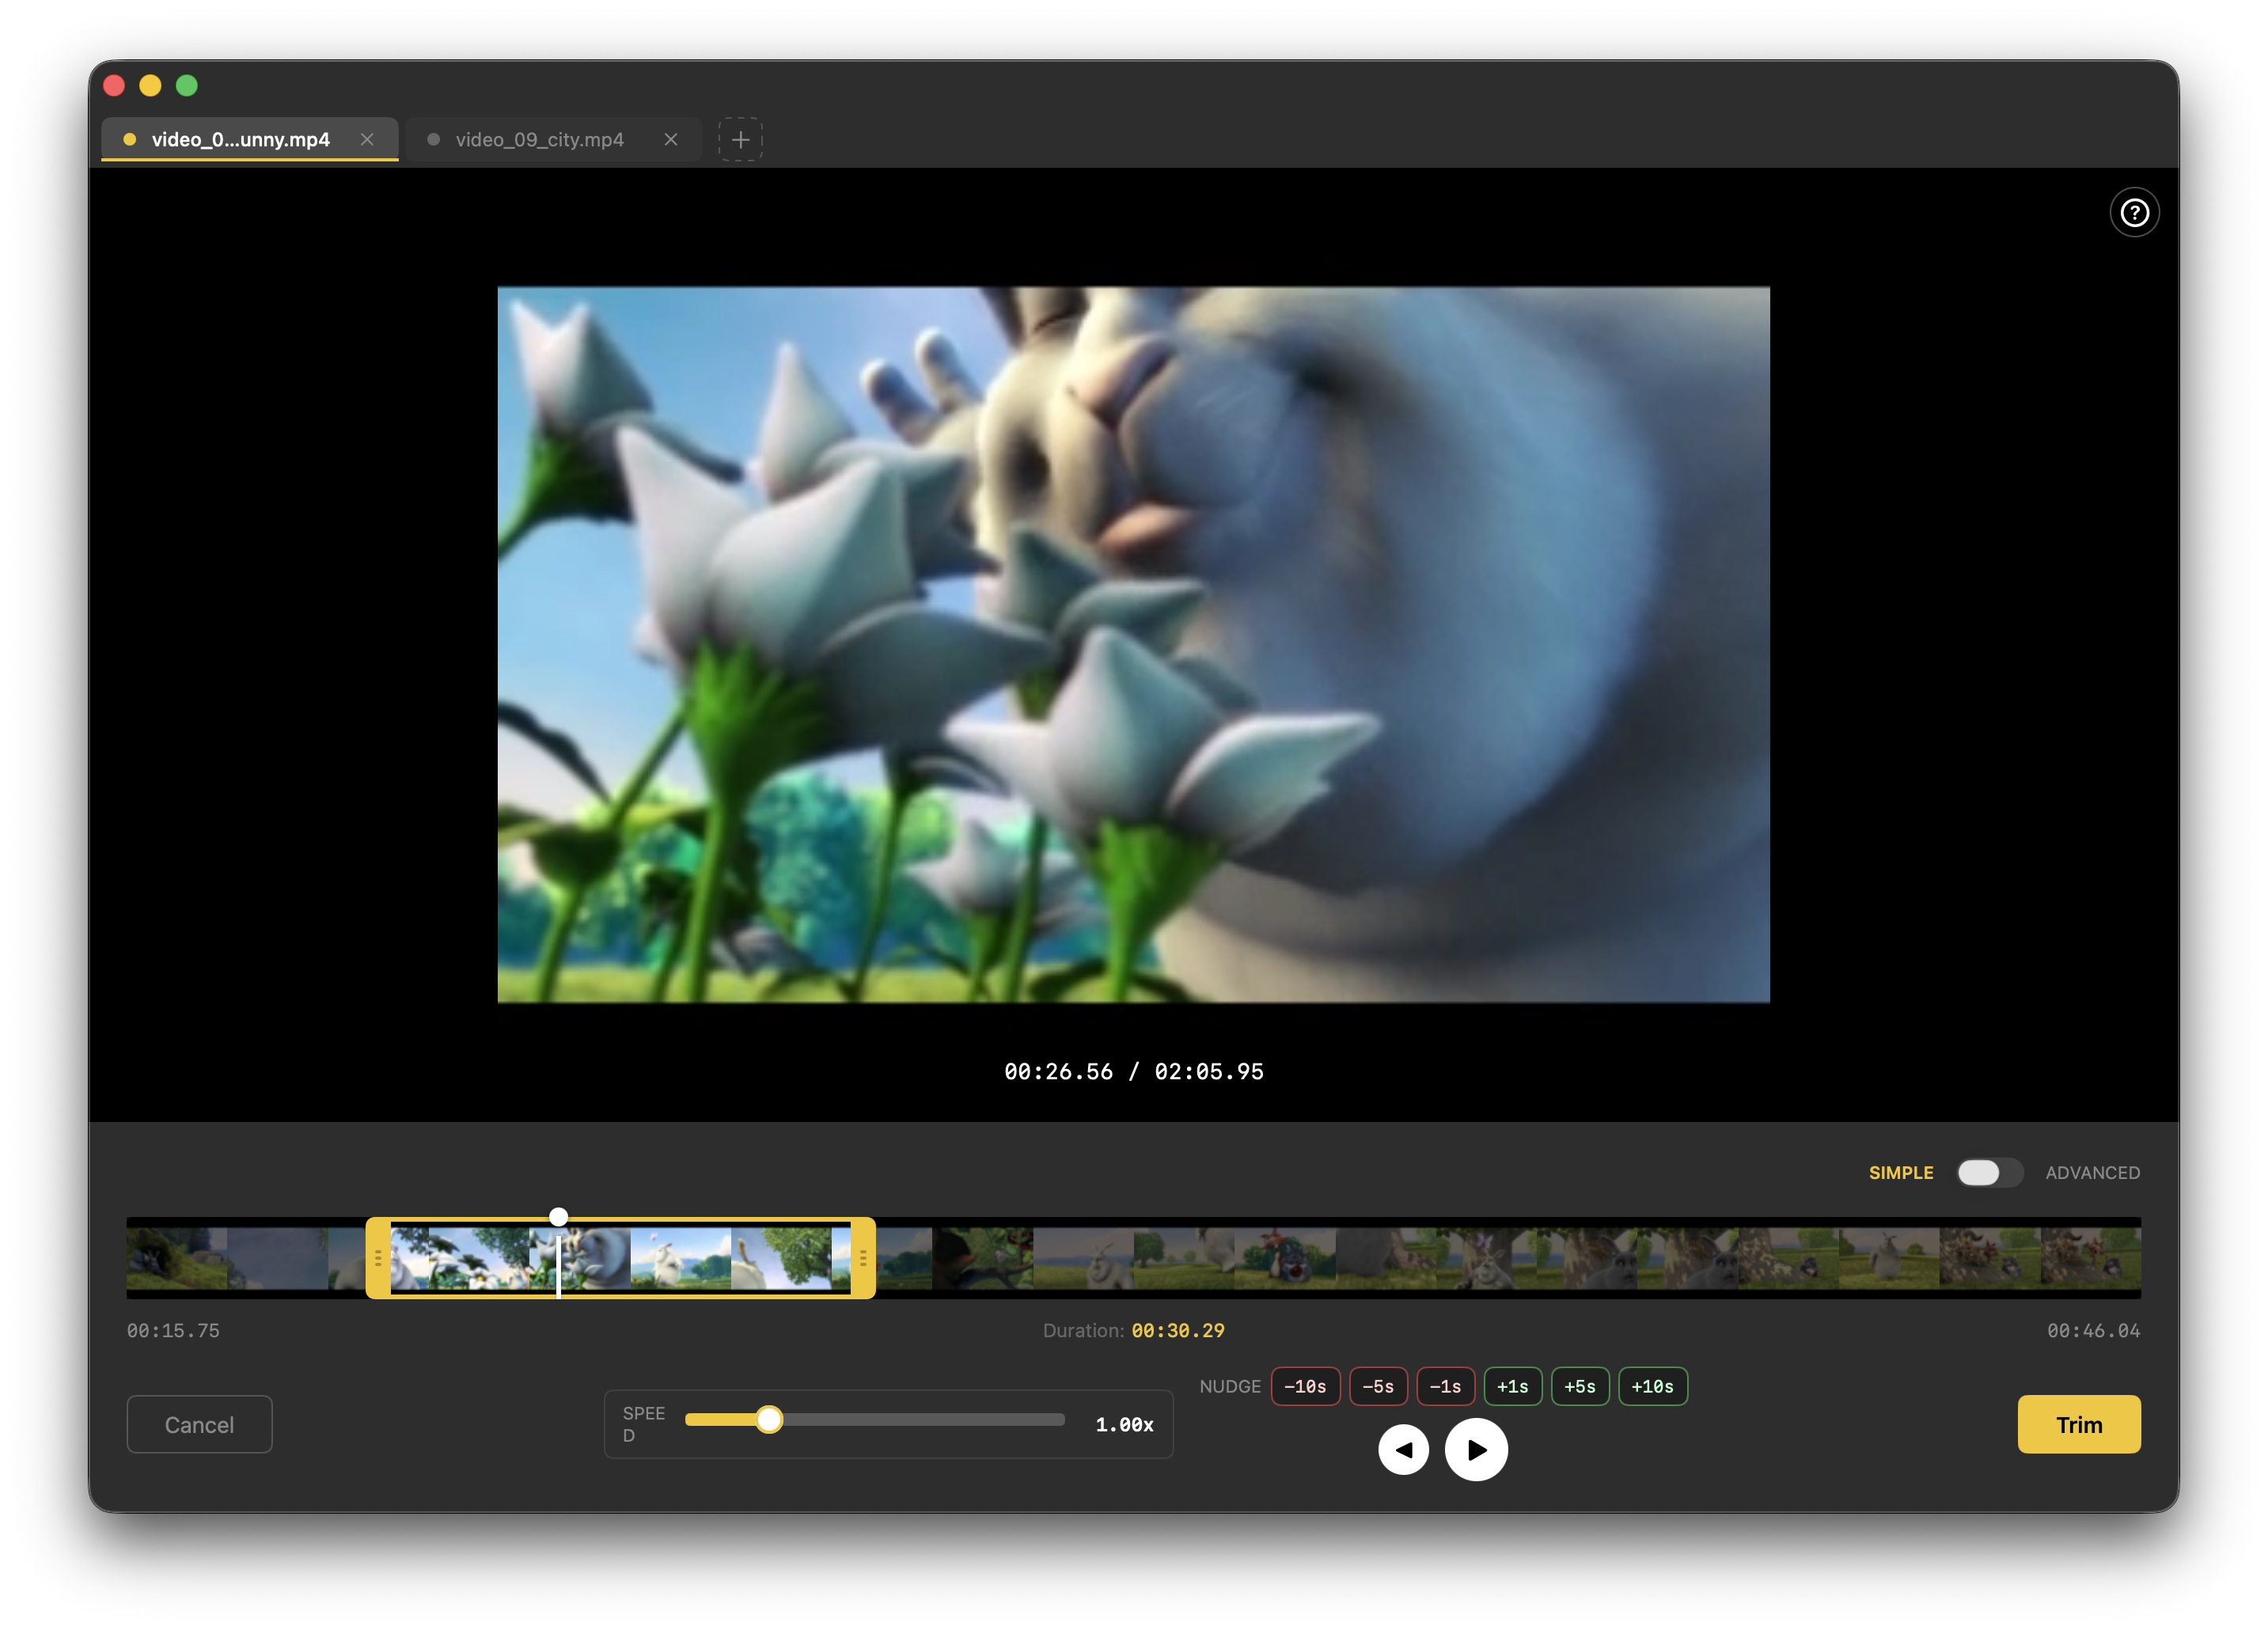Click the last thumbnail in filmstrip
The image size is (2268, 1630).
point(2090,1258)
